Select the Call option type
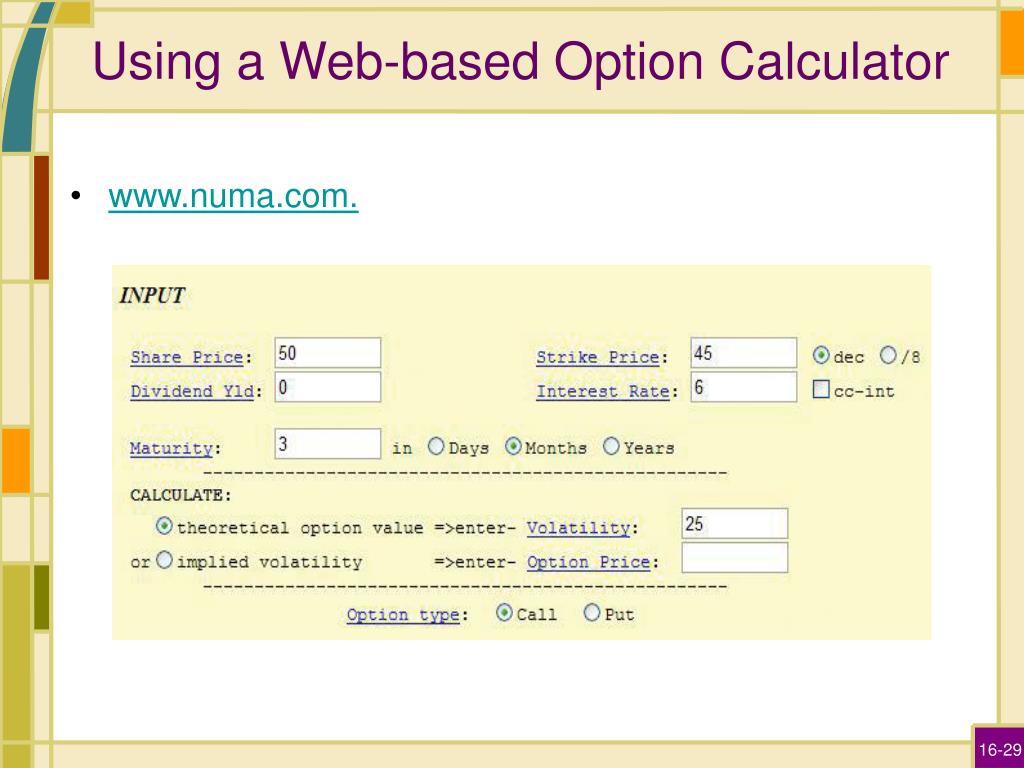Viewport: 1024px width, 768px height. (x=504, y=613)
